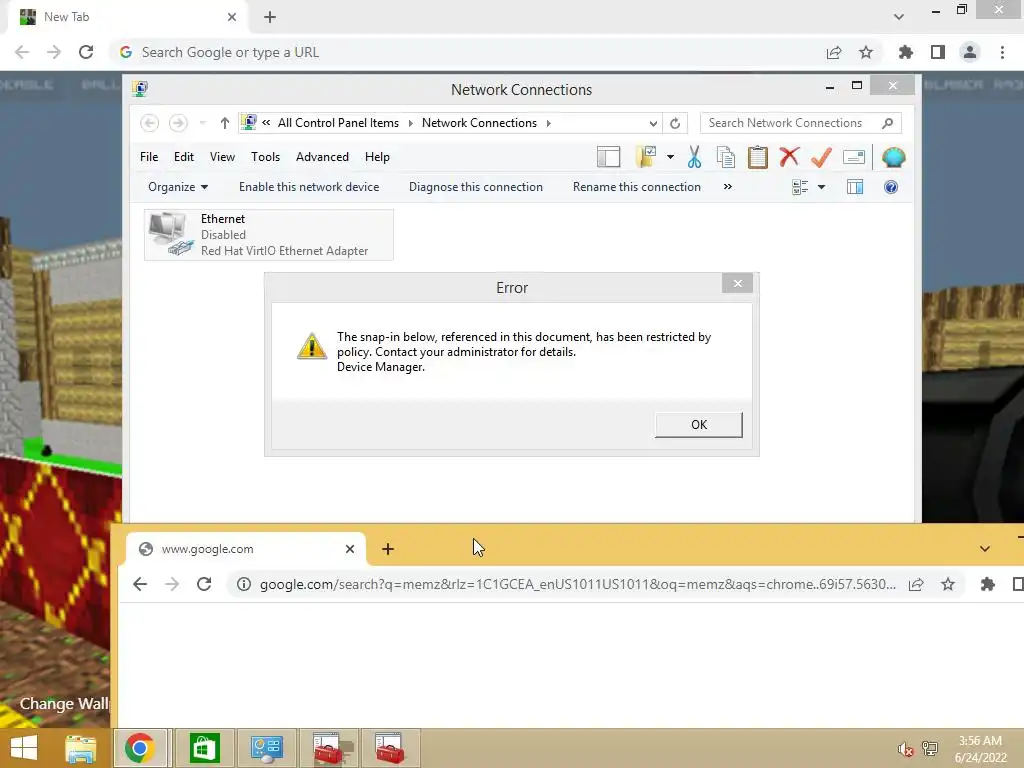Viewport: 1024px width, 768px height.
Task: Click the Change your view icon
Action: coord(800,187)
